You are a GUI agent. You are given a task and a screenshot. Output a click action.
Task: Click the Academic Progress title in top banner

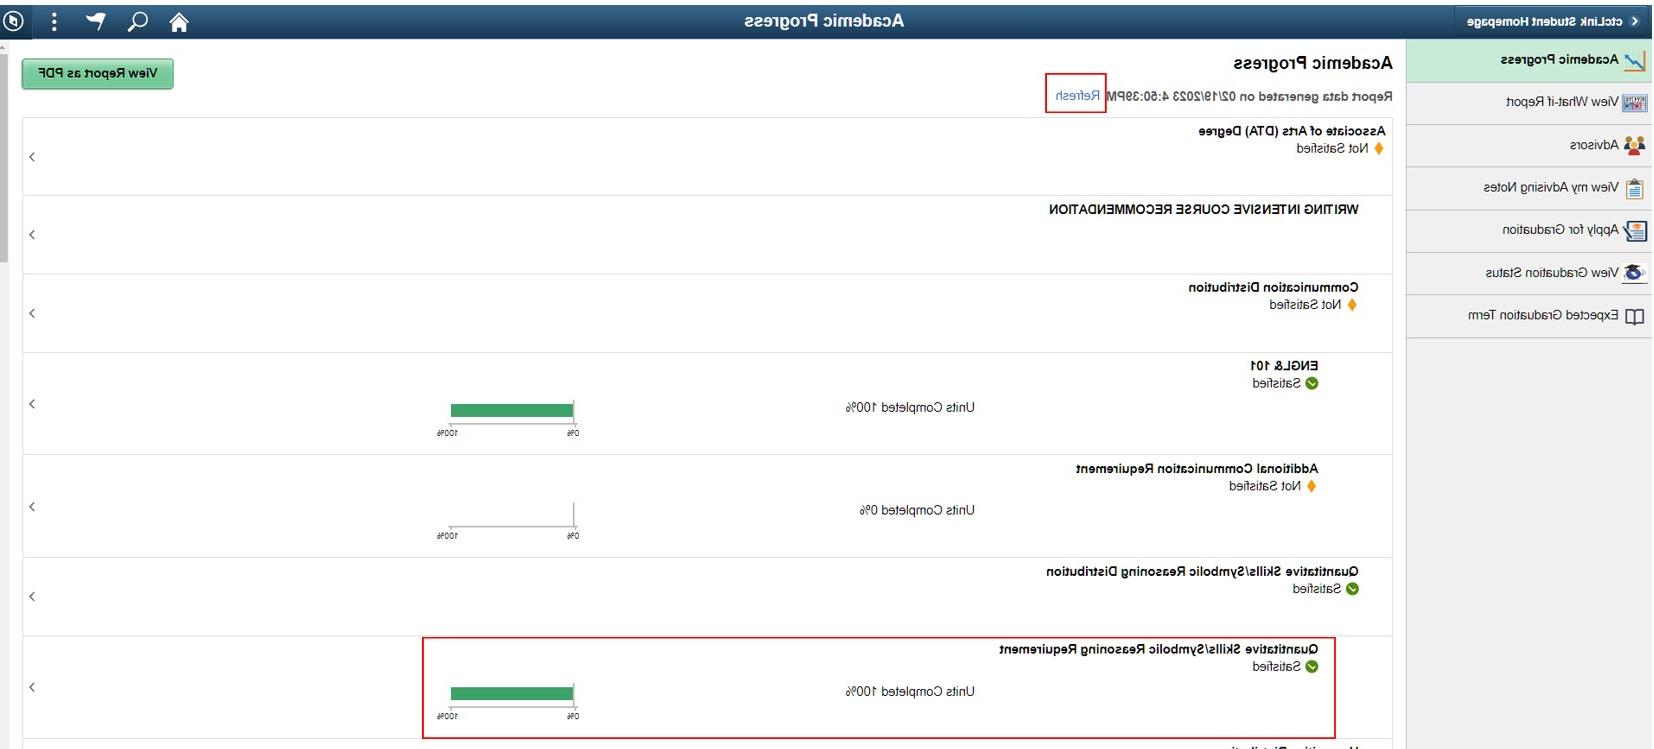click(x=824, y=21)
